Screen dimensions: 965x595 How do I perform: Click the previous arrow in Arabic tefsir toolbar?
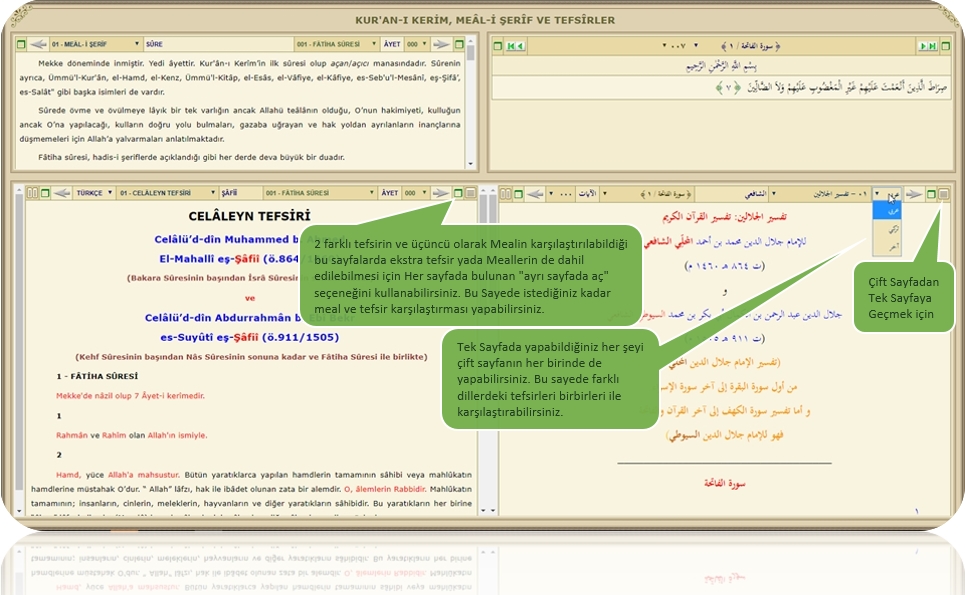(x=535, y=194)
